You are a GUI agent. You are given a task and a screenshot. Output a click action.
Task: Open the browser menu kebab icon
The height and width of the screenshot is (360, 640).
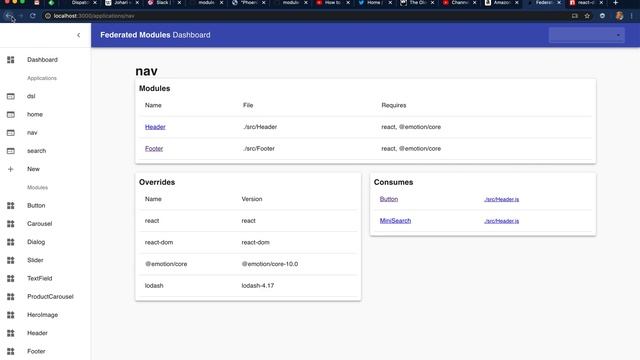pyautogui.click(x=632, y=16)
